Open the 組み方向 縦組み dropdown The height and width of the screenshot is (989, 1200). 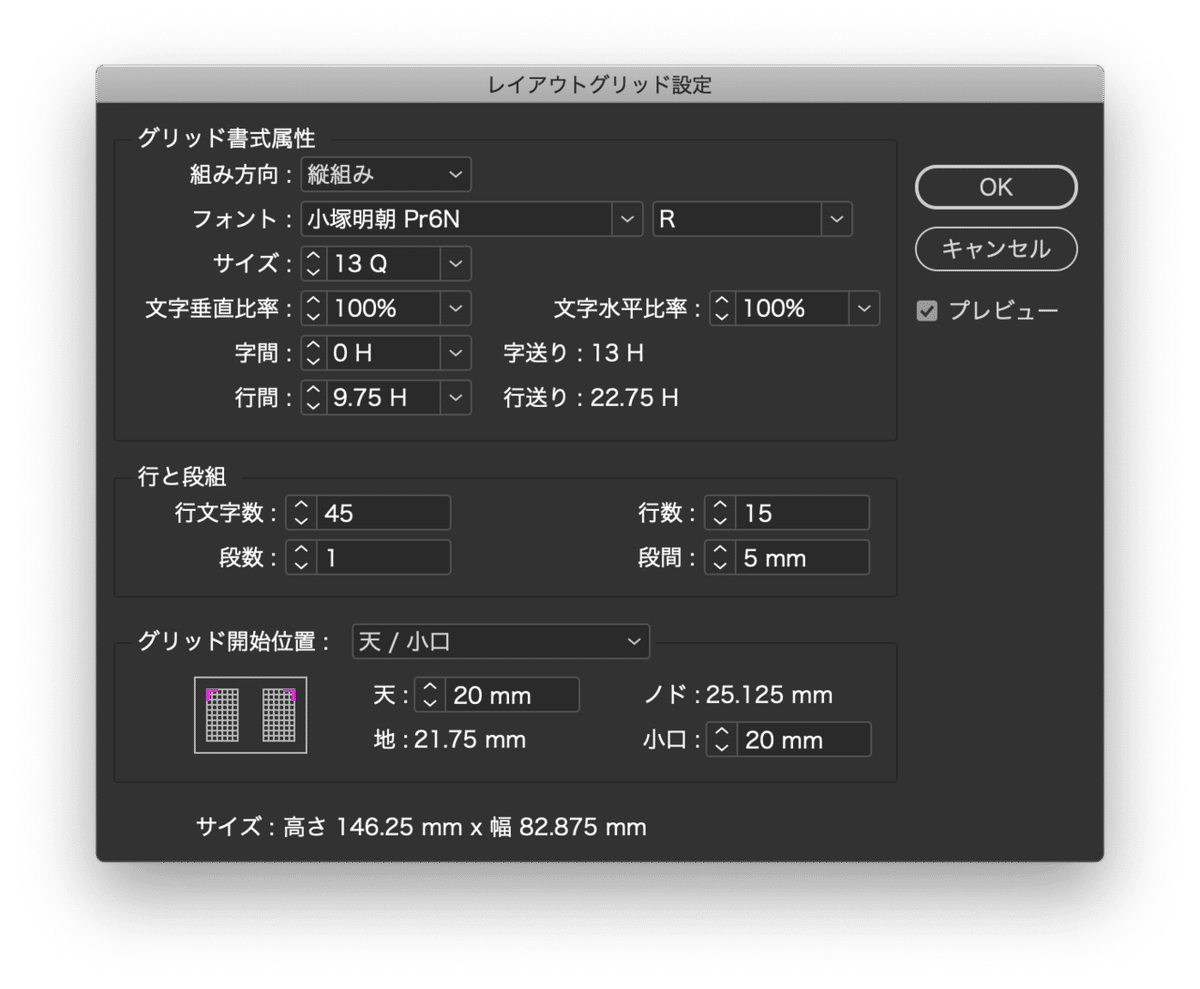tap(386, 174)
